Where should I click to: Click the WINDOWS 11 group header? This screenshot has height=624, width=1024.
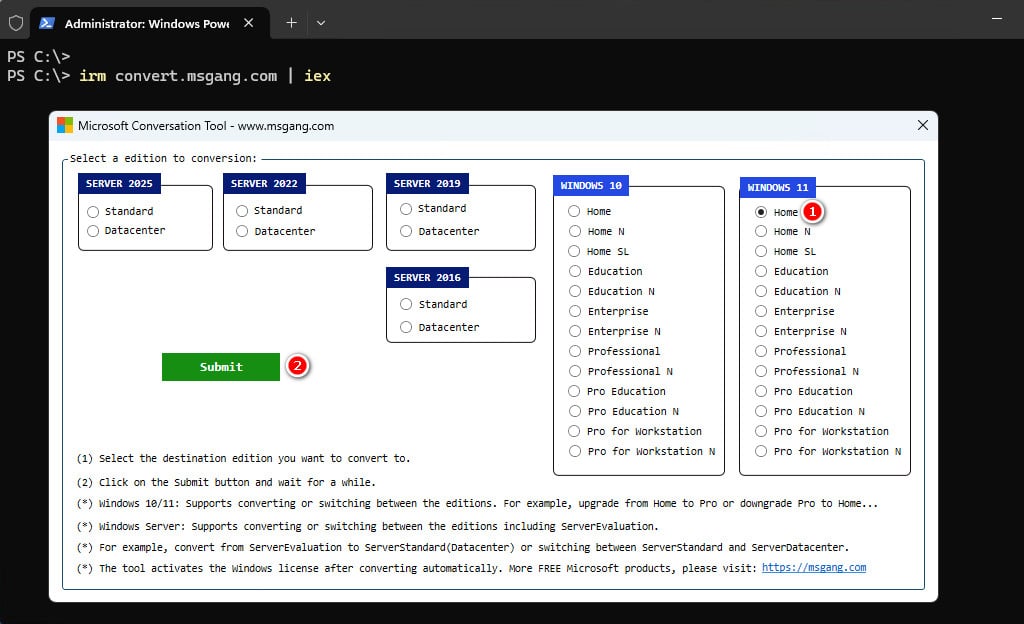778,187
